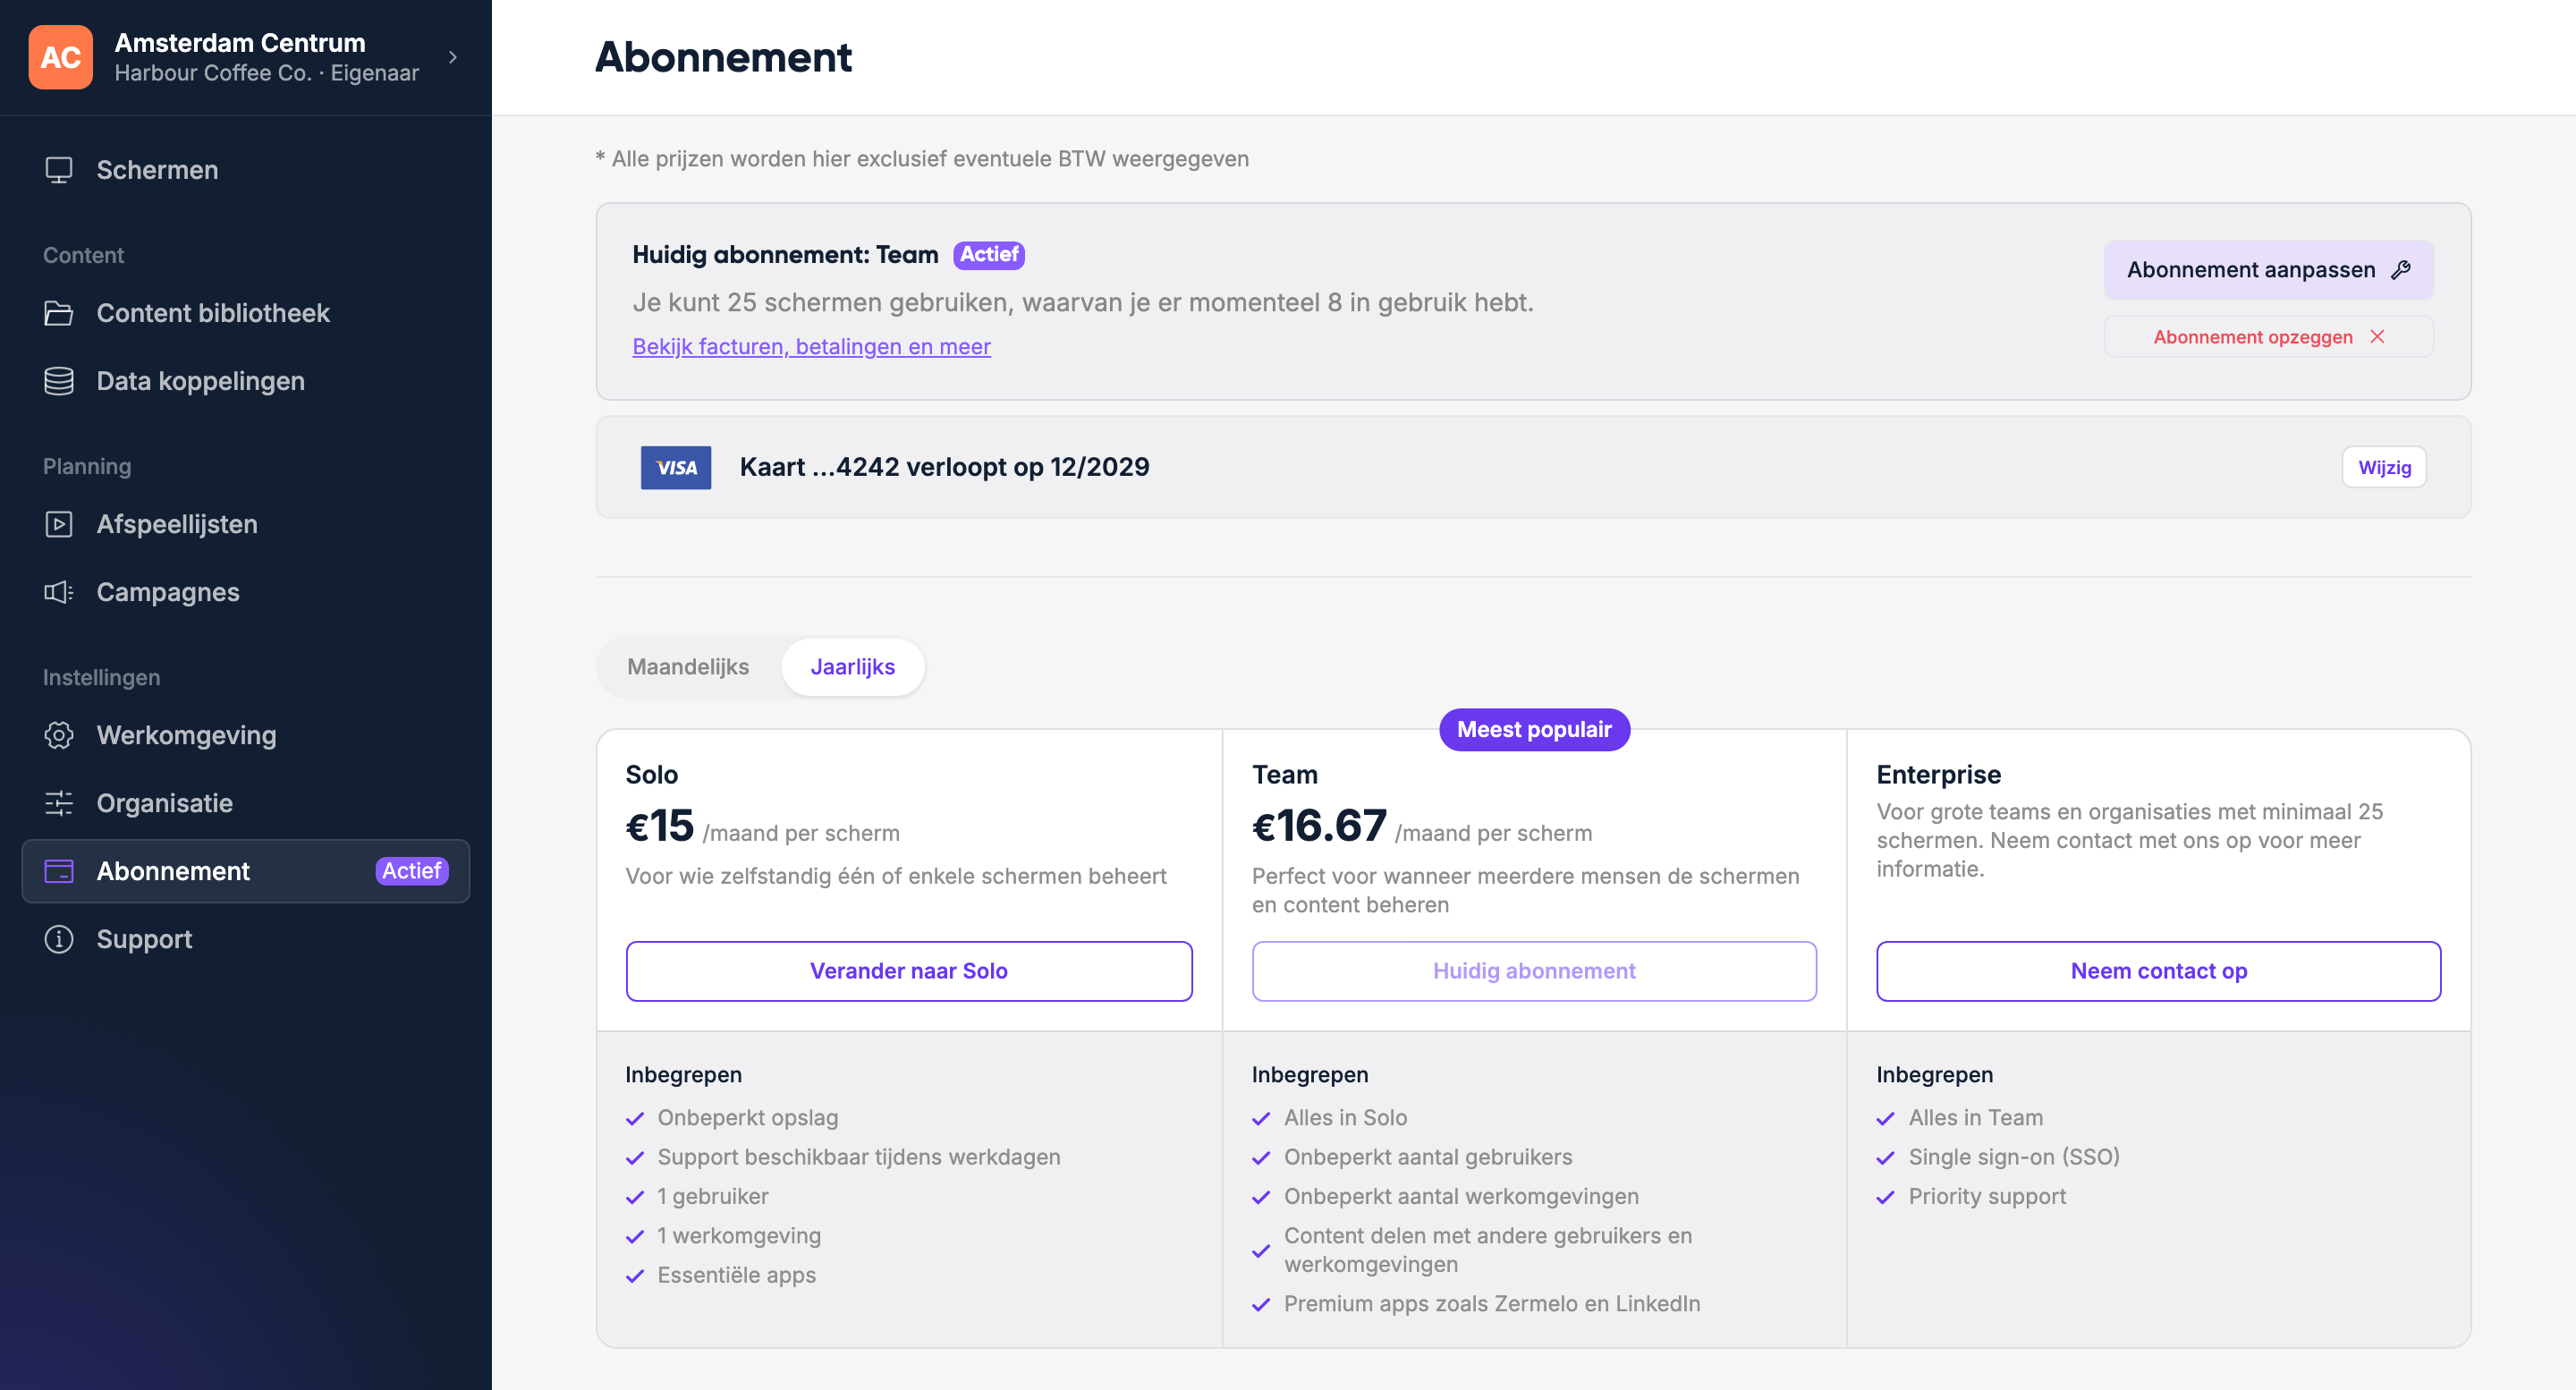Image resolution: width=2576 pixels, height=1390 pixels.
Task: Click the Campagnes megaphone icon
Action: (x=59, y=592)
